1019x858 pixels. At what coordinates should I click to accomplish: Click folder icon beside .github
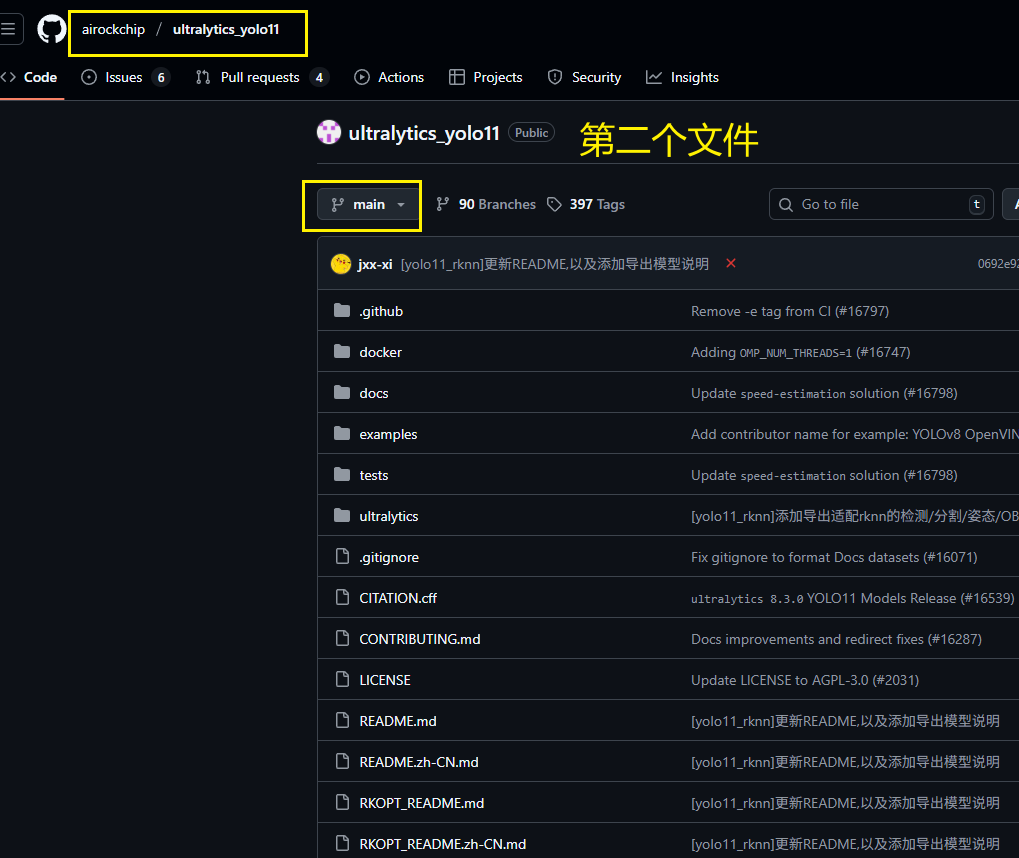pos(342,311)
